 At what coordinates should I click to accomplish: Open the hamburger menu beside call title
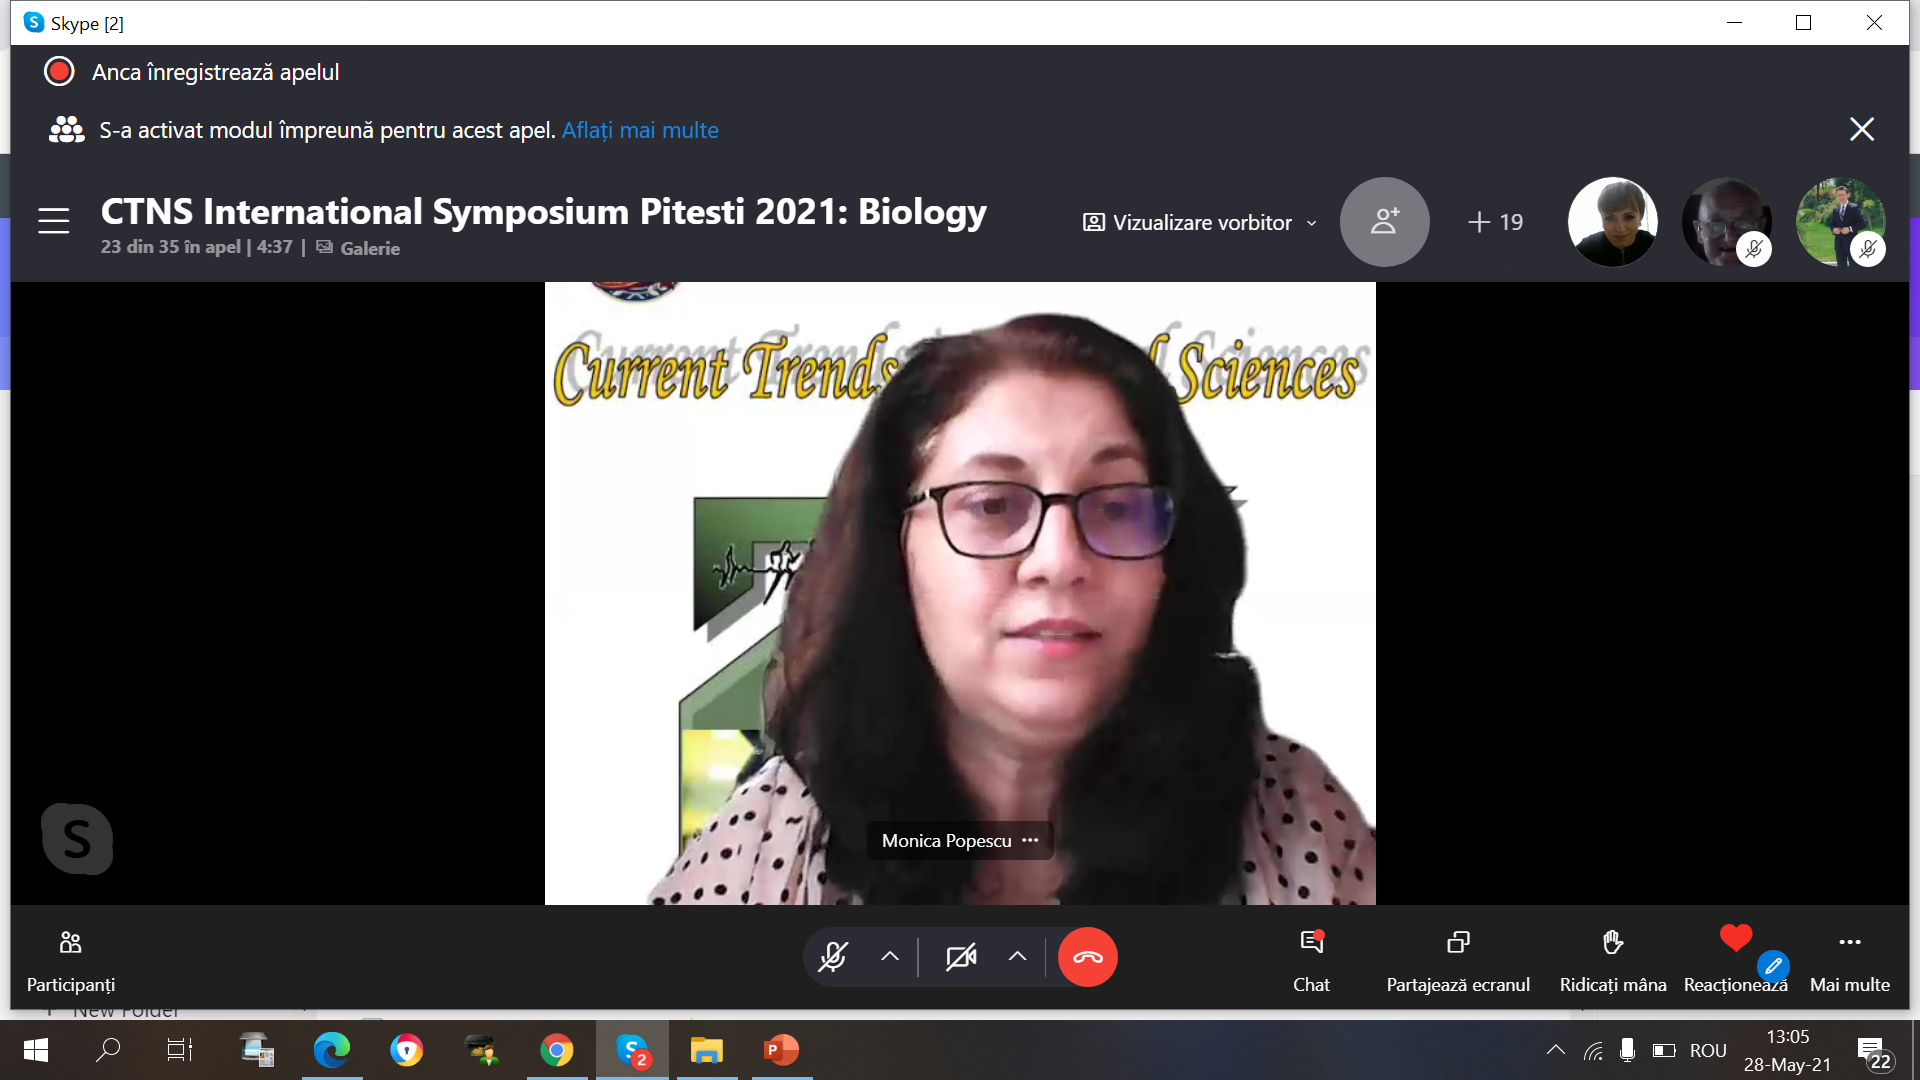click(x=54, y=221)
